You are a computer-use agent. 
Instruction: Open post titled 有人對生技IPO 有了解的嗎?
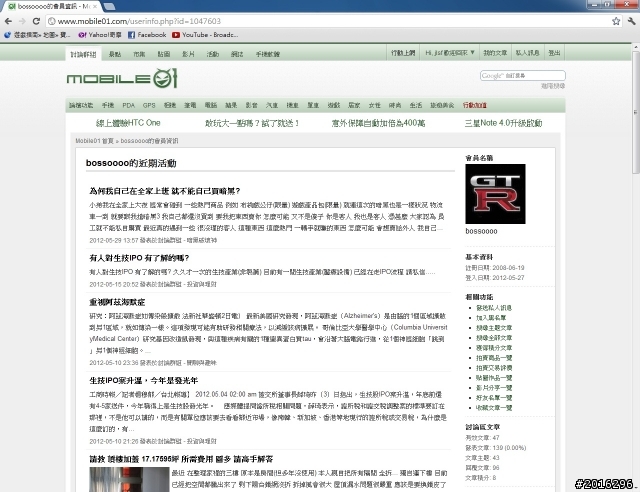point(139,258)
